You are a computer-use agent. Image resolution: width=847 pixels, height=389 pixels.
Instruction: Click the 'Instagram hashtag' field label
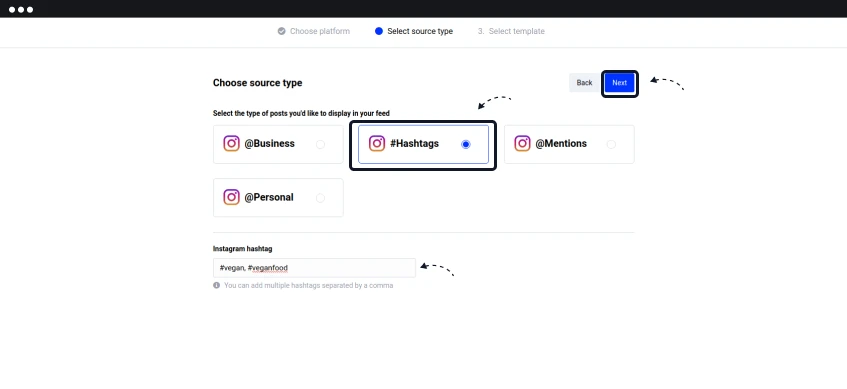243,249
